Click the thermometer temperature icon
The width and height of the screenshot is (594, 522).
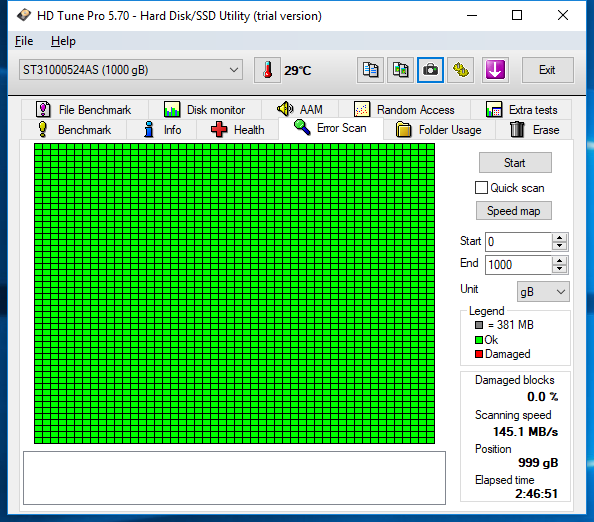click(x=267, y=70)
